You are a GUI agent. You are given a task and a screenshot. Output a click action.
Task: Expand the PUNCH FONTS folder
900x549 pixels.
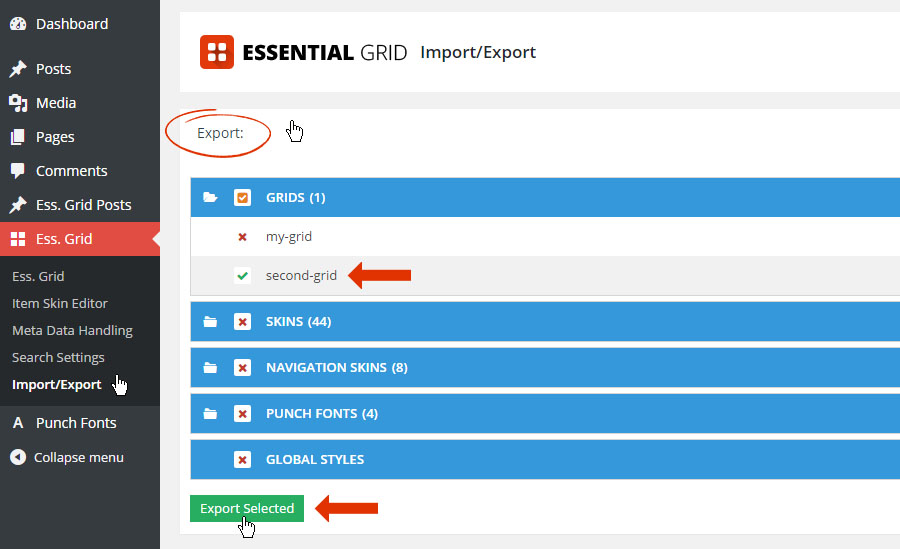tap(210, 413)
